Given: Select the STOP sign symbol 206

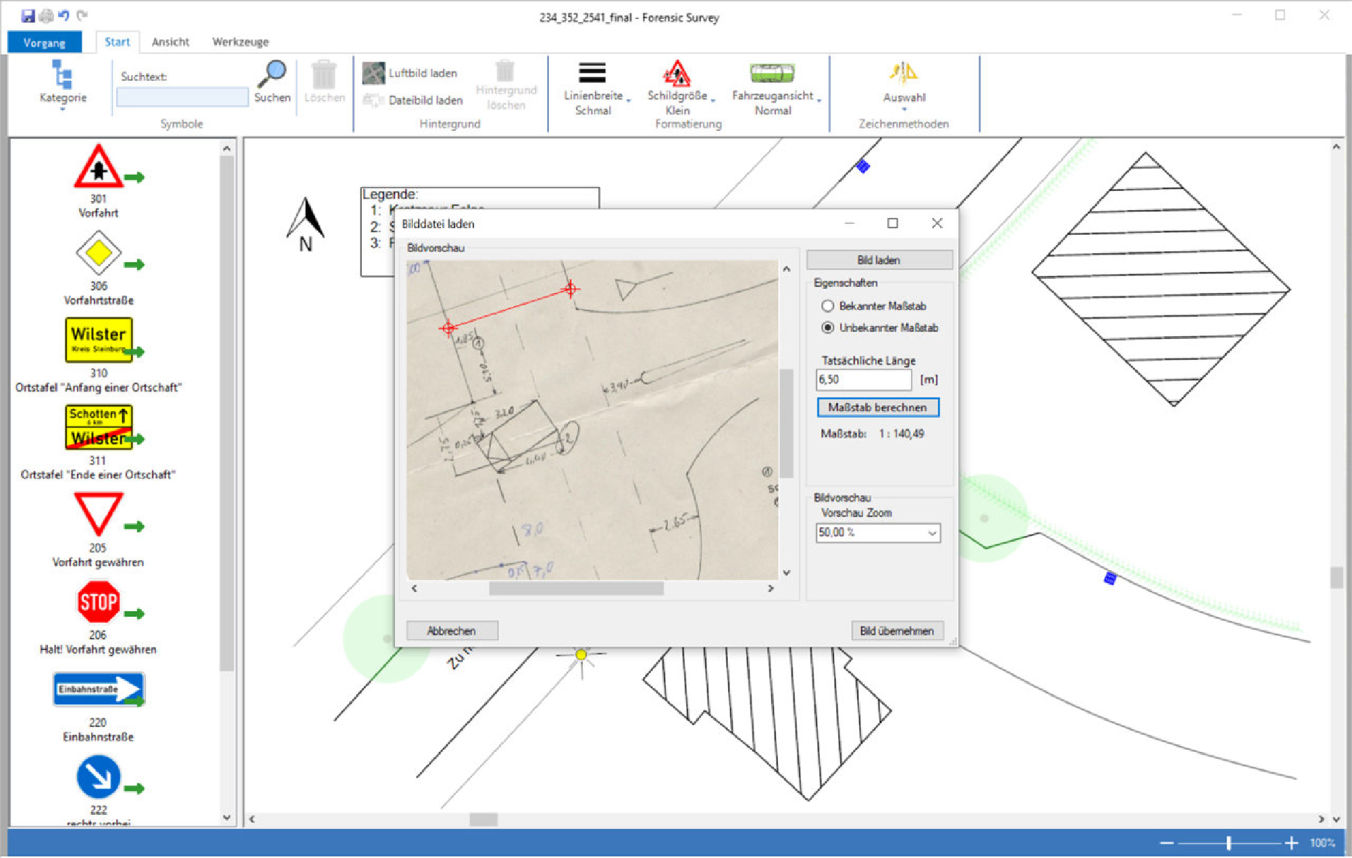Looking at the screenshot, I should coord(98,602).
